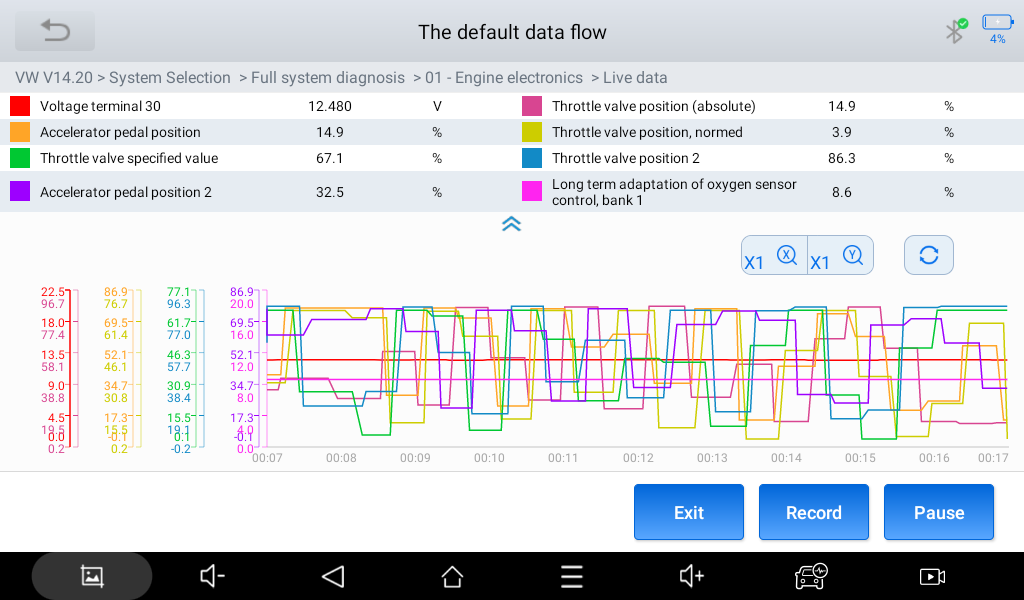This screenshot has width=1024, height=600.
Task: Toggle Throttle valve position 2 graph line
Action: point(530,158)
